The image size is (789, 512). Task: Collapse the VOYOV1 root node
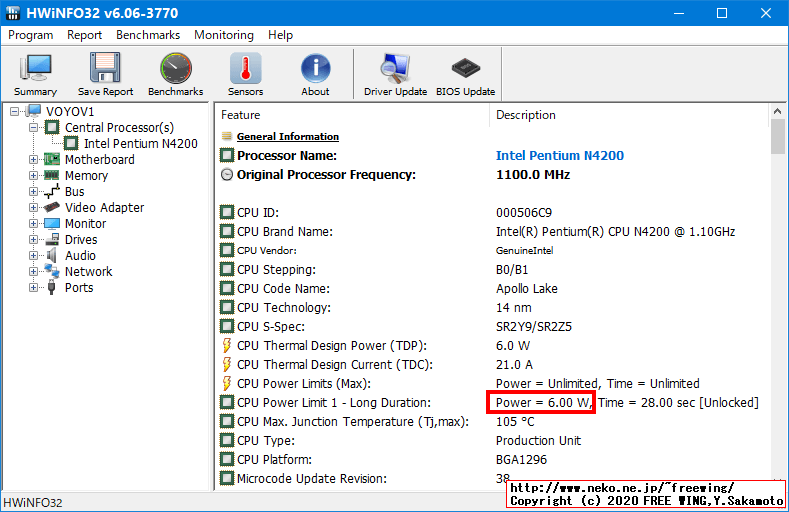click(15, 112)
